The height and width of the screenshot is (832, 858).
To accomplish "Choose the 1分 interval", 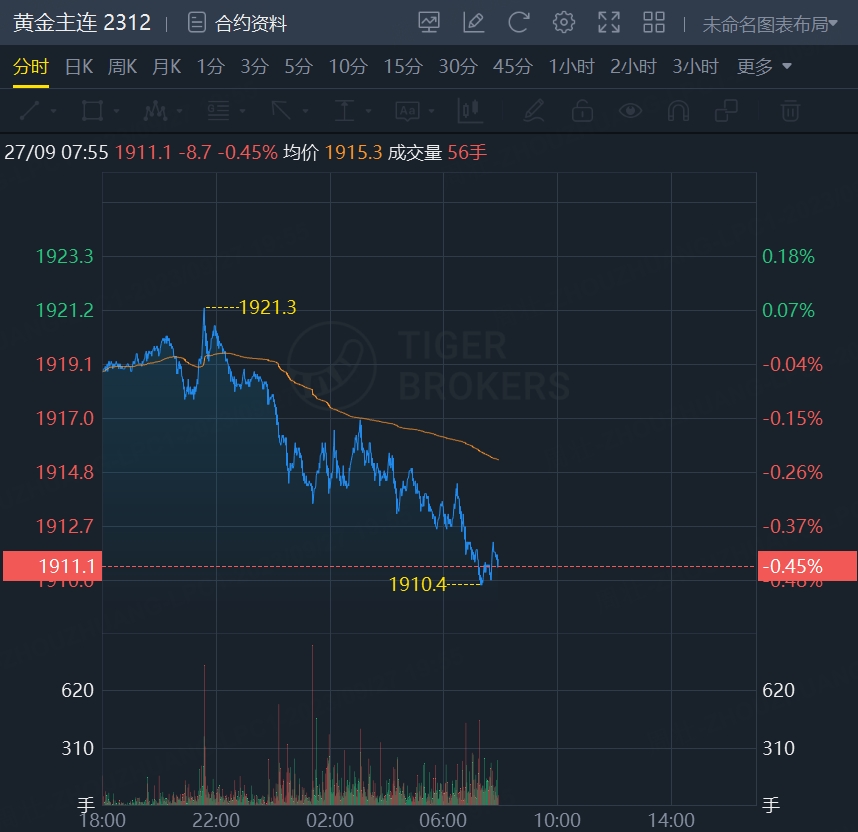I will click(211, 67).
